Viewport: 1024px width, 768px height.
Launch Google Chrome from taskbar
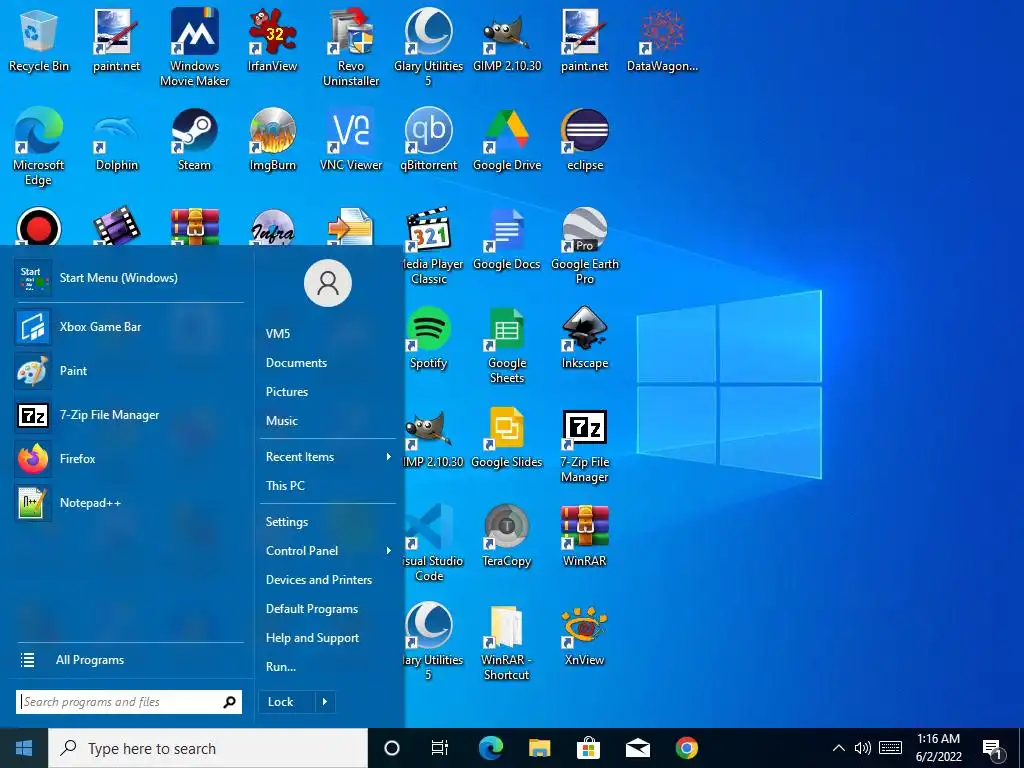click(x=686, y=748)
